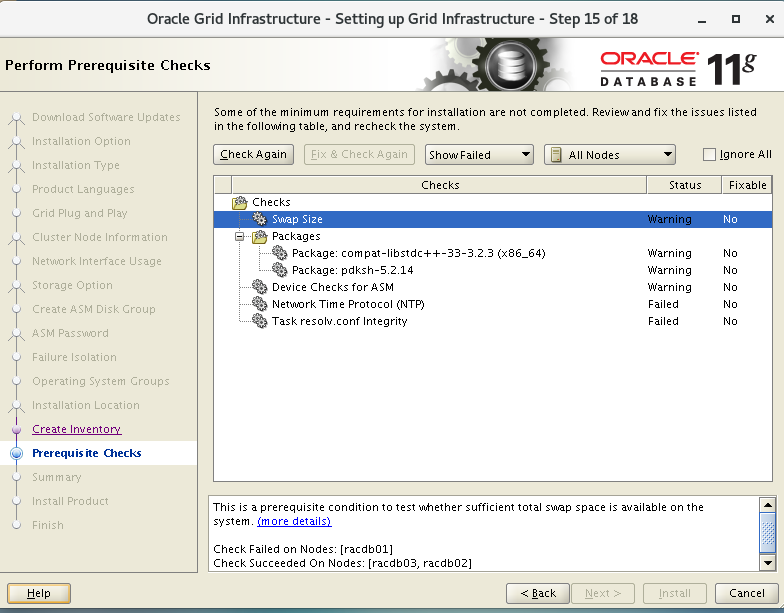
Task: Select Network Time Protocol (NTP) row
Action: click(x=492, y=304)
